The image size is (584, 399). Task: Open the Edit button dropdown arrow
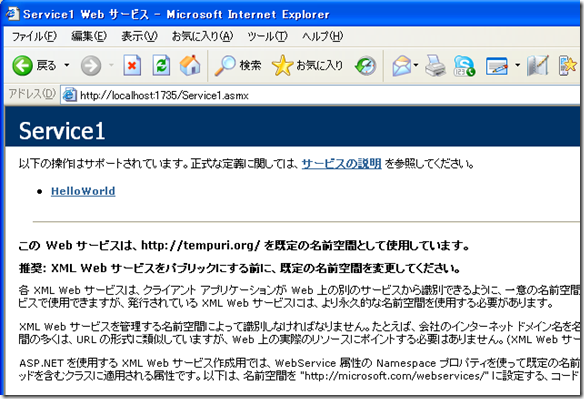tap(517, 66)
